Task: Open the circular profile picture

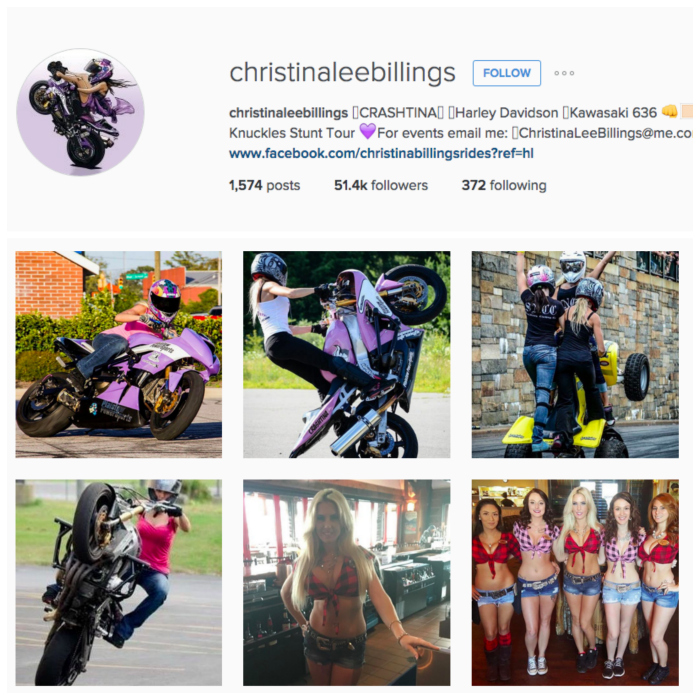Action: click(80, 112)
